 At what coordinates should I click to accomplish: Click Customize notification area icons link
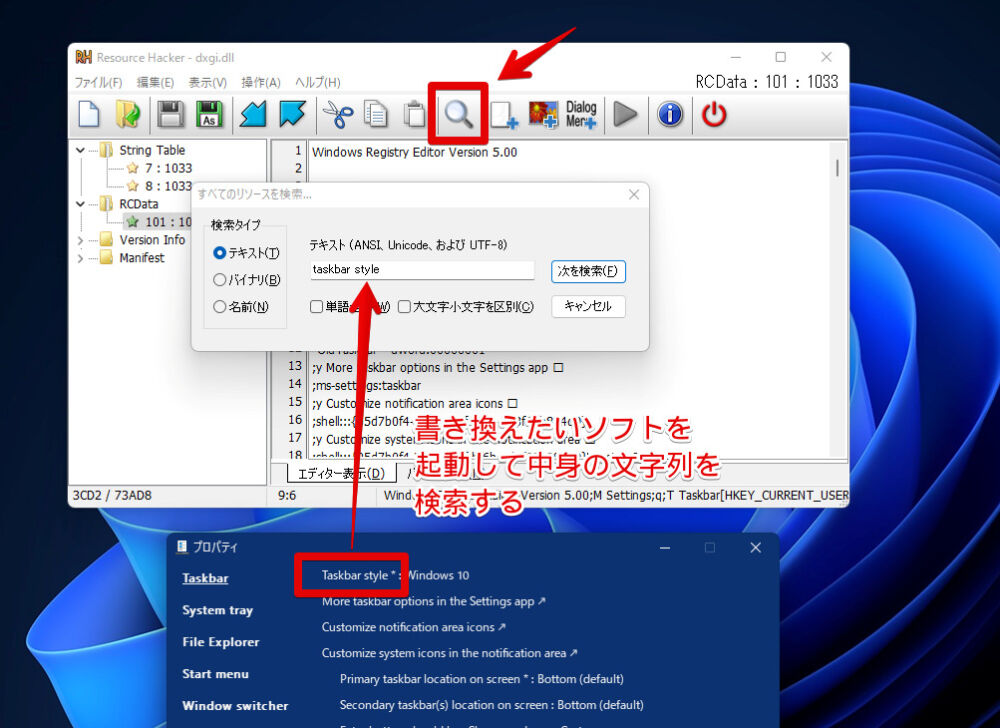413,627
